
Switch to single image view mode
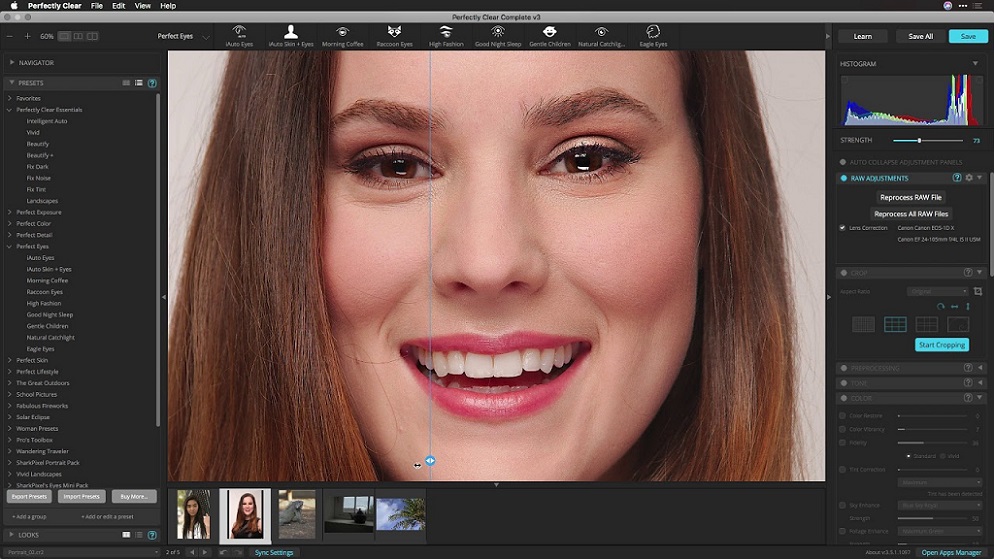click(64, 36)
